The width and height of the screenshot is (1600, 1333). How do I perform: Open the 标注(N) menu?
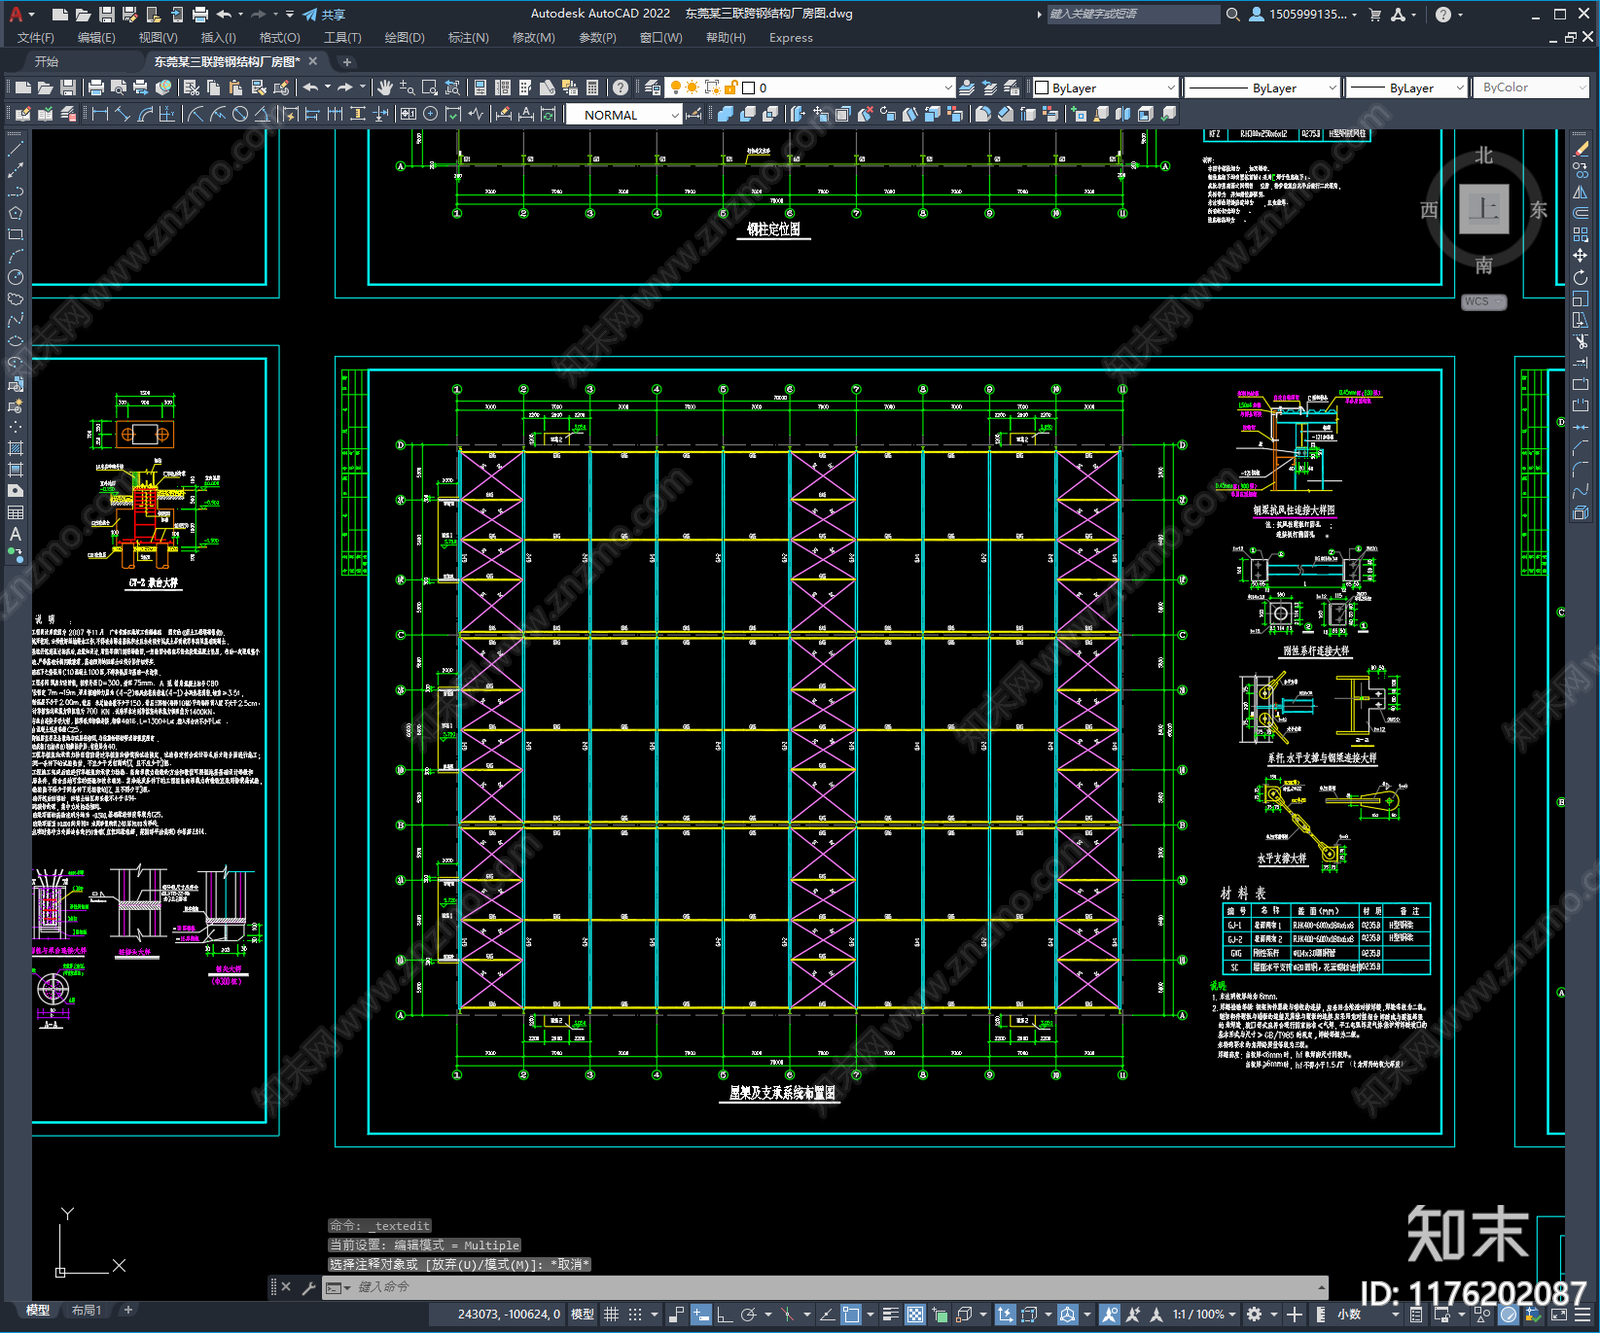click(x=468, y=38)
